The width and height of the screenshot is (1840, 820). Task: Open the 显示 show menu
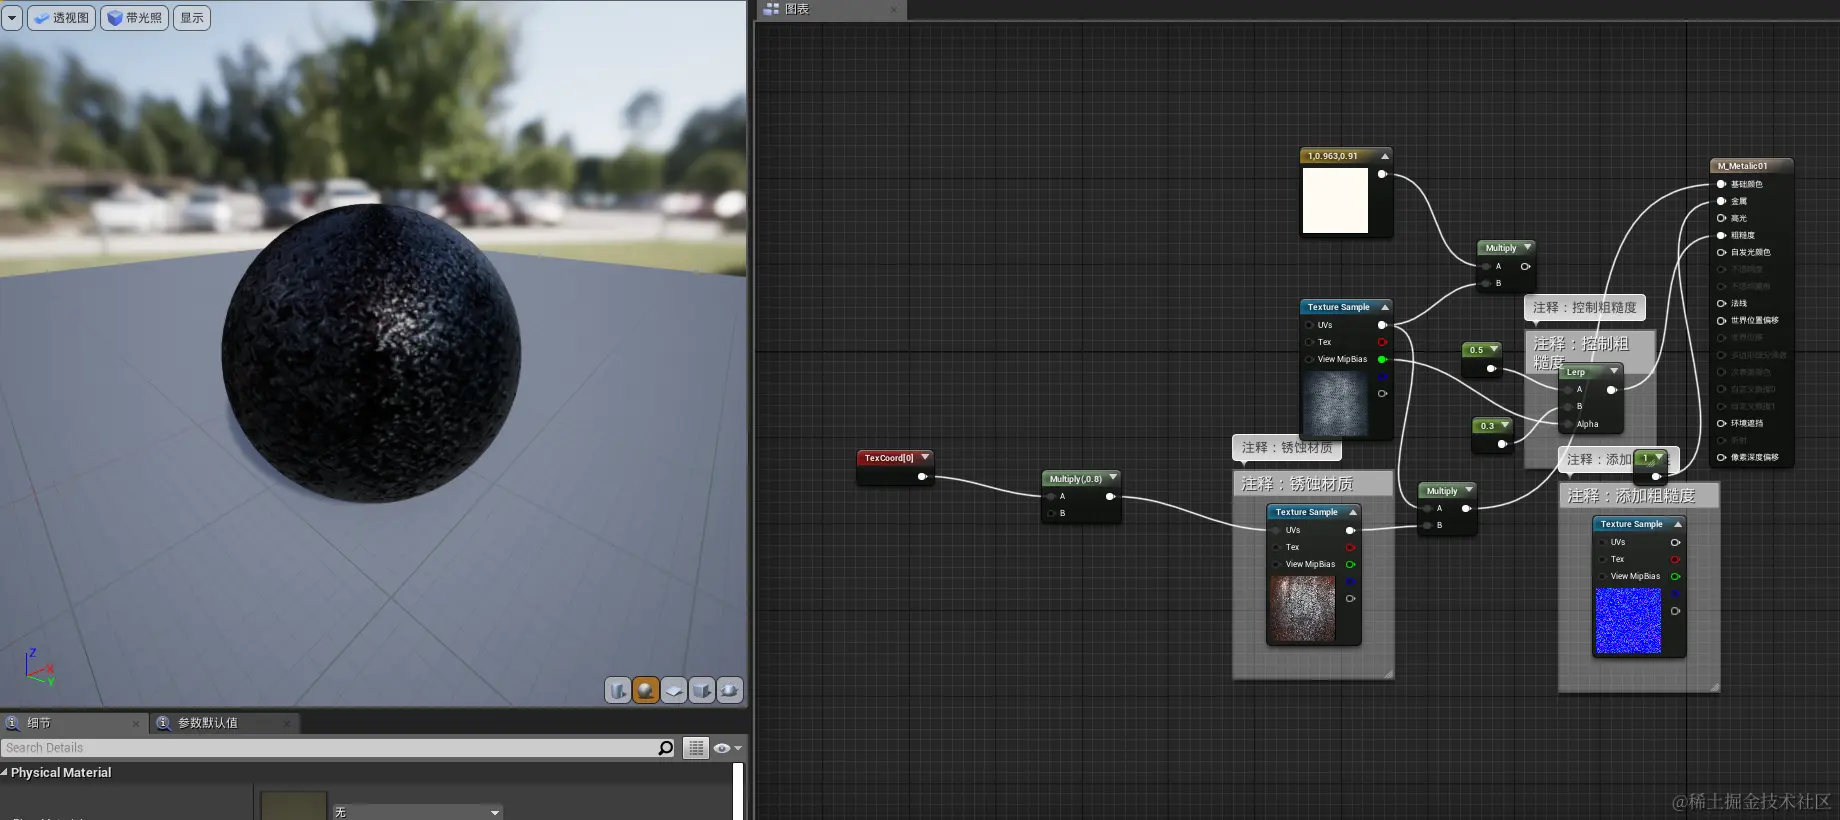pyautogui.click(x=192, y=18)
